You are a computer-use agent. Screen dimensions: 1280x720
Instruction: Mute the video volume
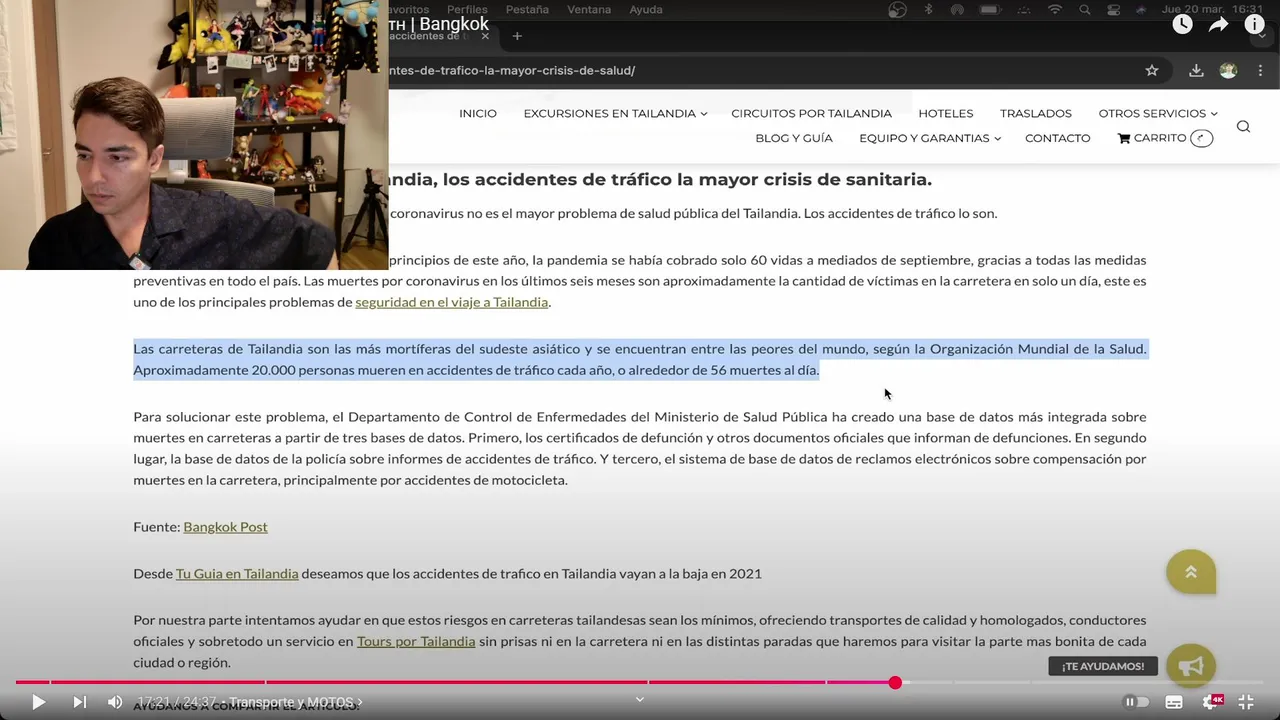(115, 702)
